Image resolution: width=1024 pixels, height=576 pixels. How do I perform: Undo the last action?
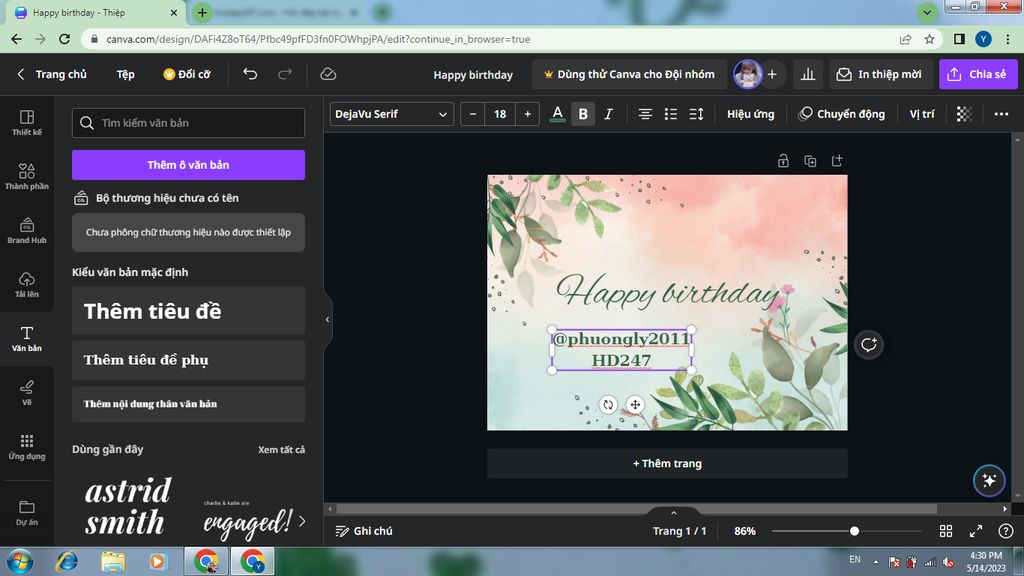coord(250,74)
